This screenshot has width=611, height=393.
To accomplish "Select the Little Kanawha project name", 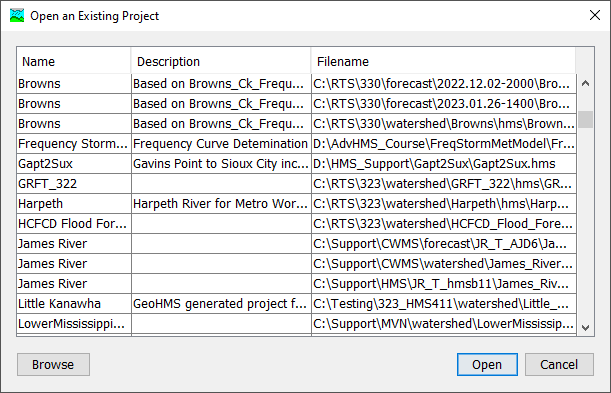I will click(74, 303).
